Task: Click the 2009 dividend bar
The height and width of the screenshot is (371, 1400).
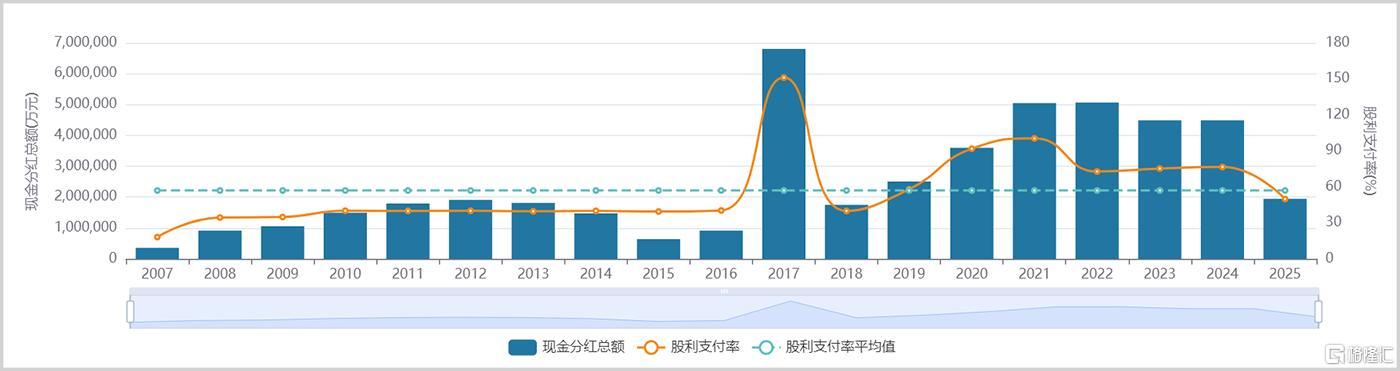Action: tap(282, 243)
